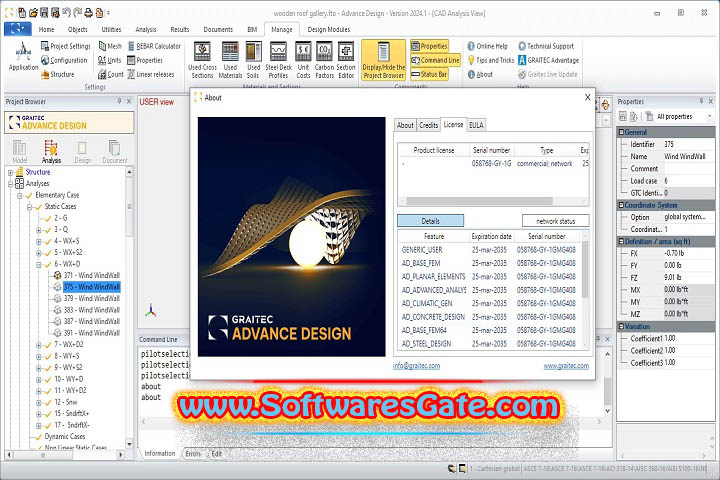Click the Name property value field
This screenshot has height=480, width=720.
coord(688,157)
